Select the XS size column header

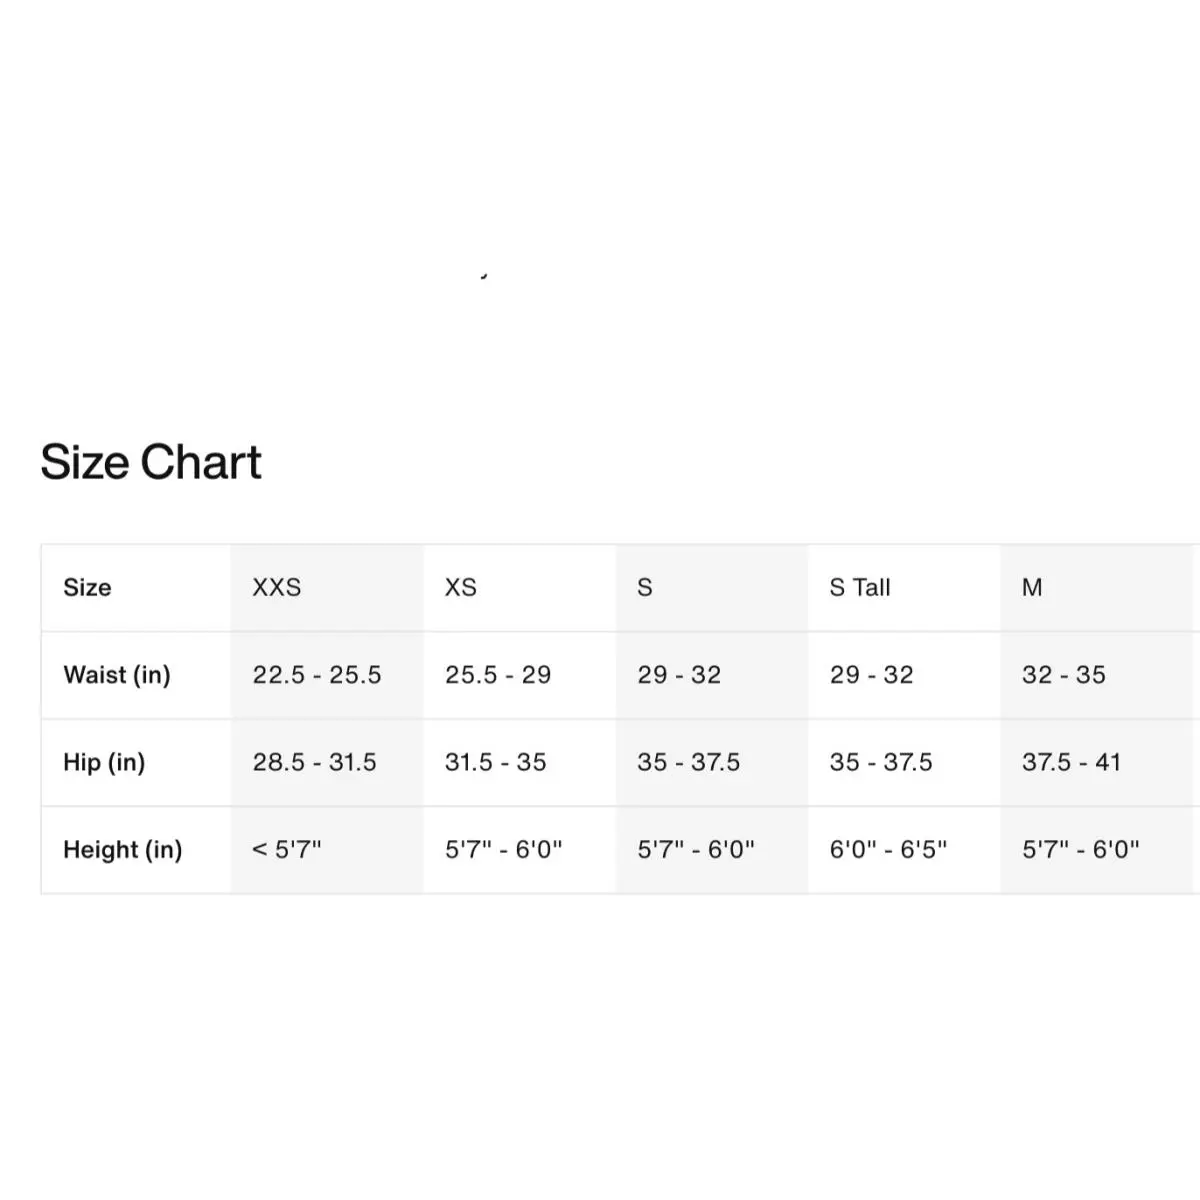(x=461, y=588)
